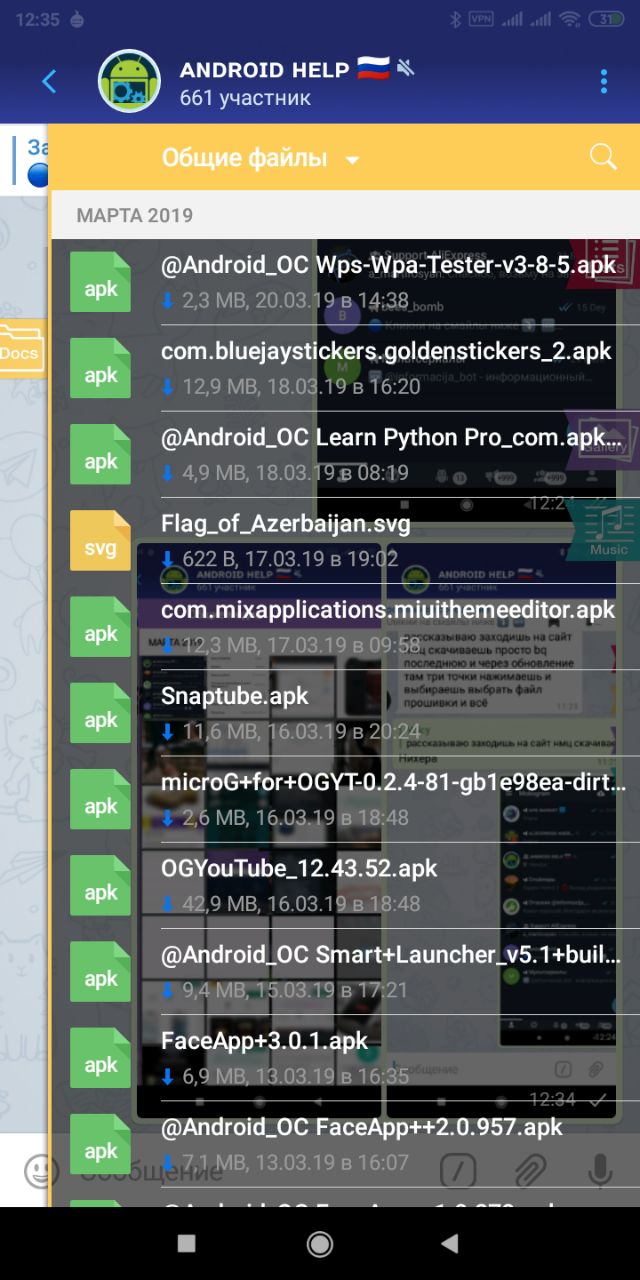
Task: Select FaceApp+3.0.1.apk file name
Action: click(x=264, y=1040)
